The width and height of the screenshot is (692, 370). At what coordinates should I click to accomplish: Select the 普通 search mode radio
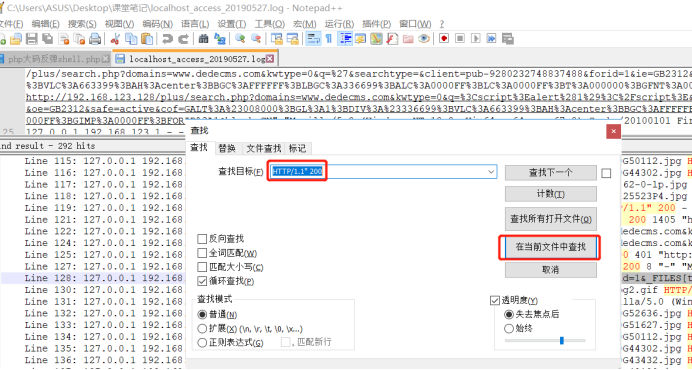point(202,315)
